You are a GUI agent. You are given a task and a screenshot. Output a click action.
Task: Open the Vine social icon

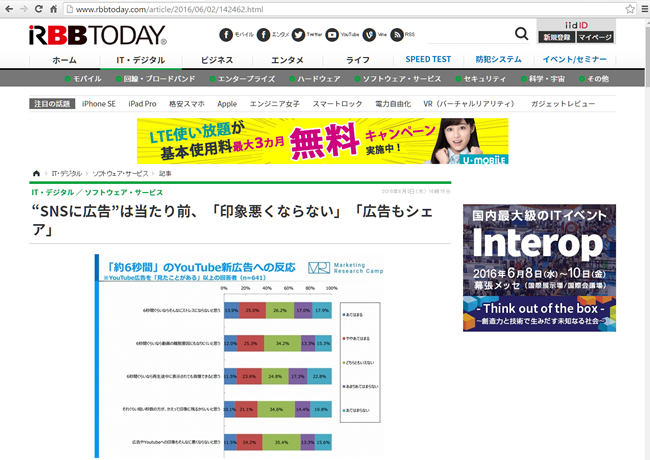point(368,34)
